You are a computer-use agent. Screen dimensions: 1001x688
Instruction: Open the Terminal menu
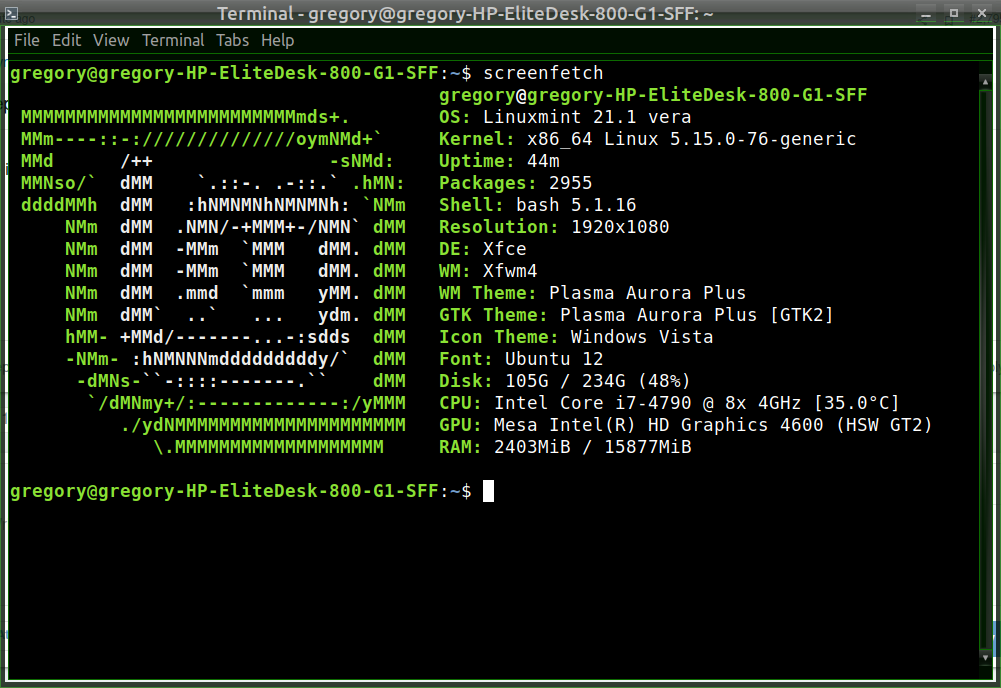tap(173, 40)
